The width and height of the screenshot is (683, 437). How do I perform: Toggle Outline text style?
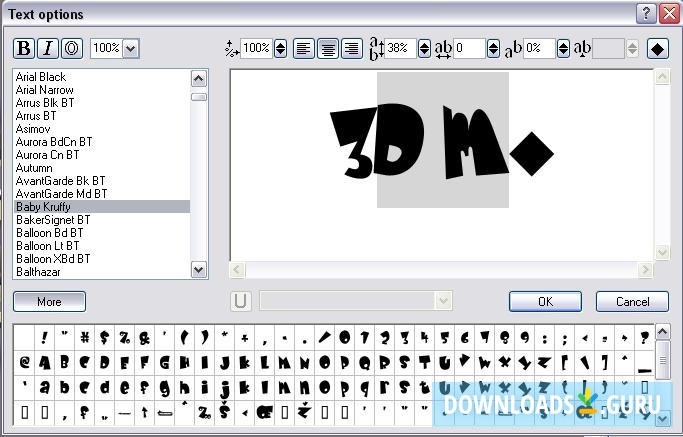click(x=72, y=48)
